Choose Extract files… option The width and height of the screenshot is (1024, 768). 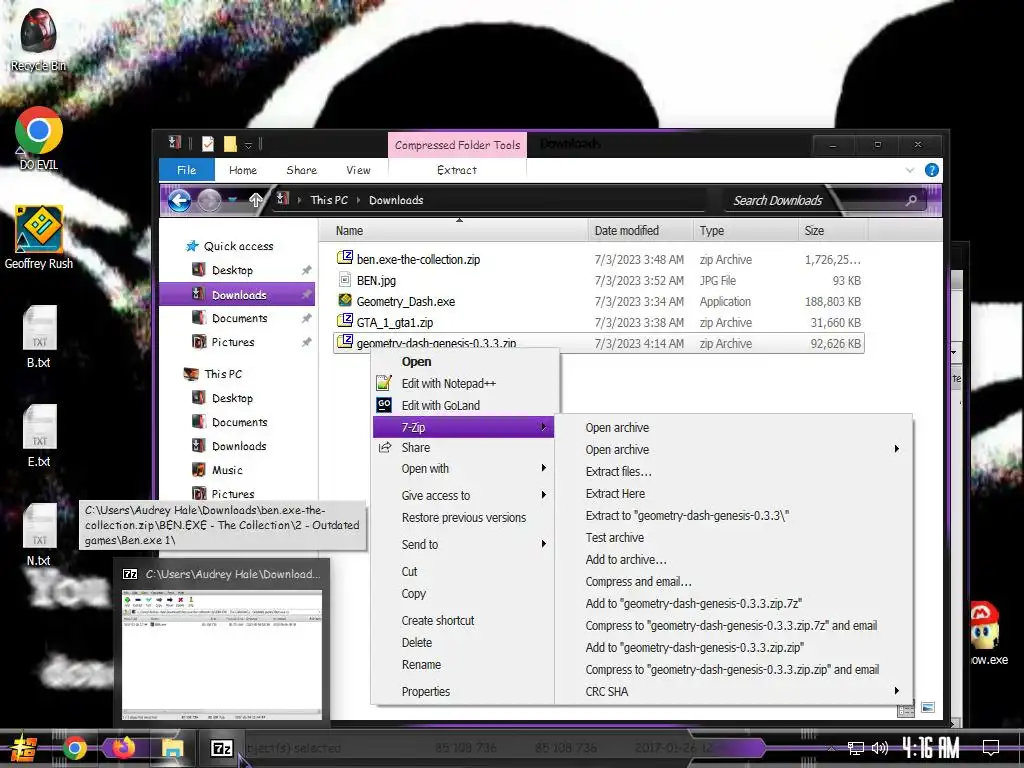click(x=618, y=472)
